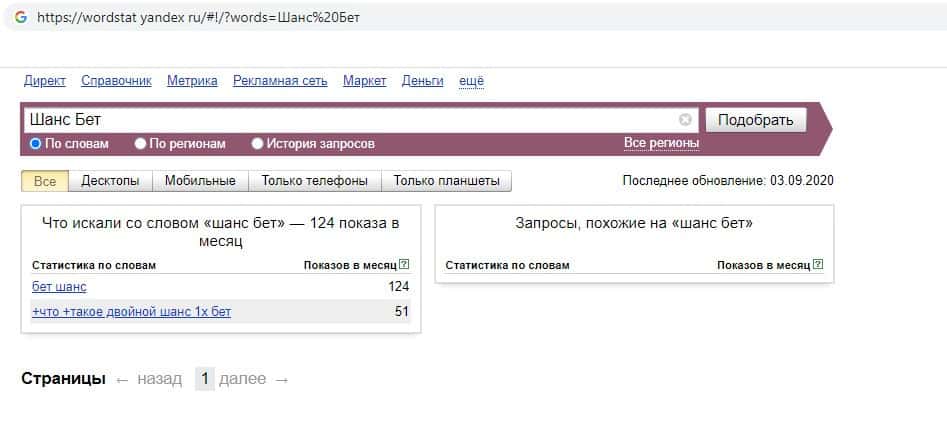Open the бет шанс query link
Viewport: 947px width, 436px height.
pyautogui.click(x=59, y=286)
